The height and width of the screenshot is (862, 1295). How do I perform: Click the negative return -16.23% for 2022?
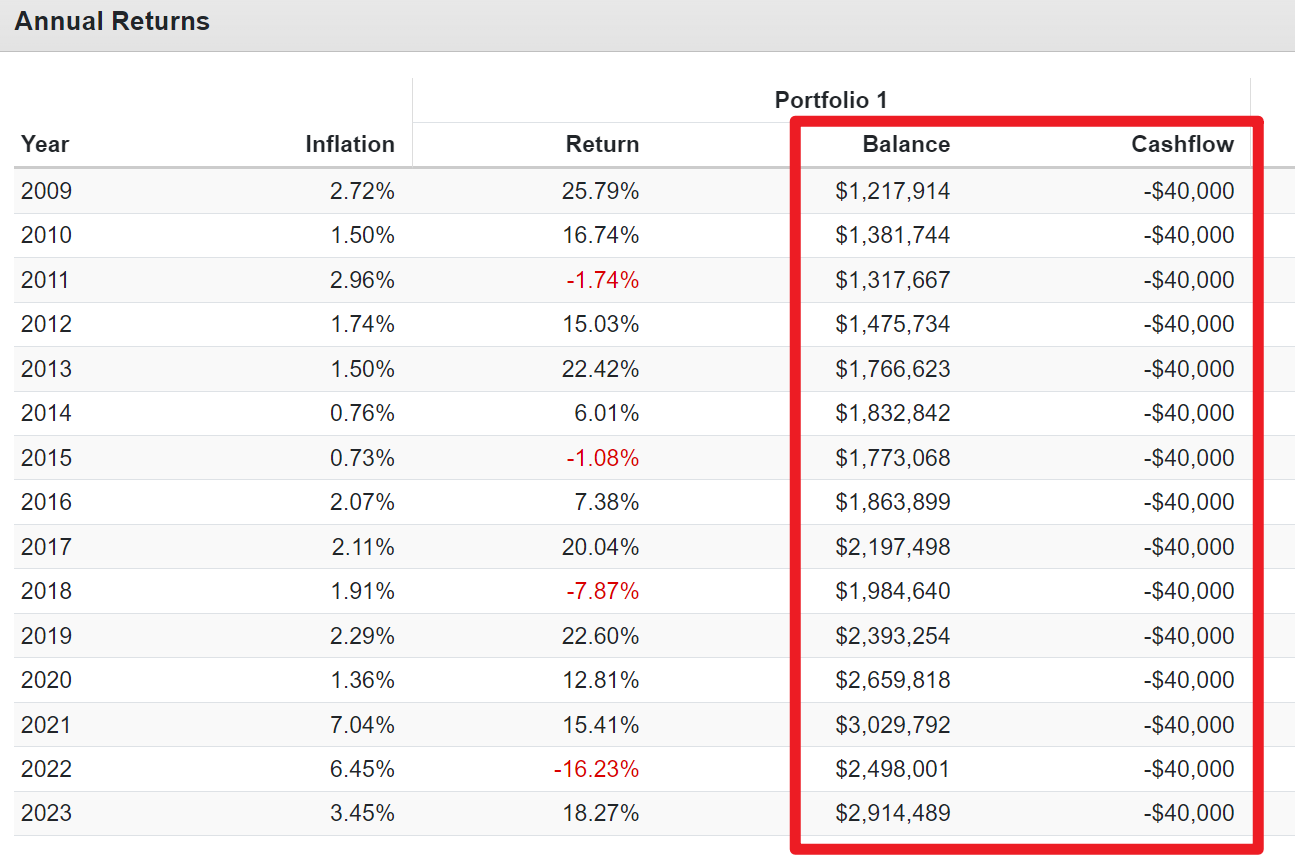596,769
